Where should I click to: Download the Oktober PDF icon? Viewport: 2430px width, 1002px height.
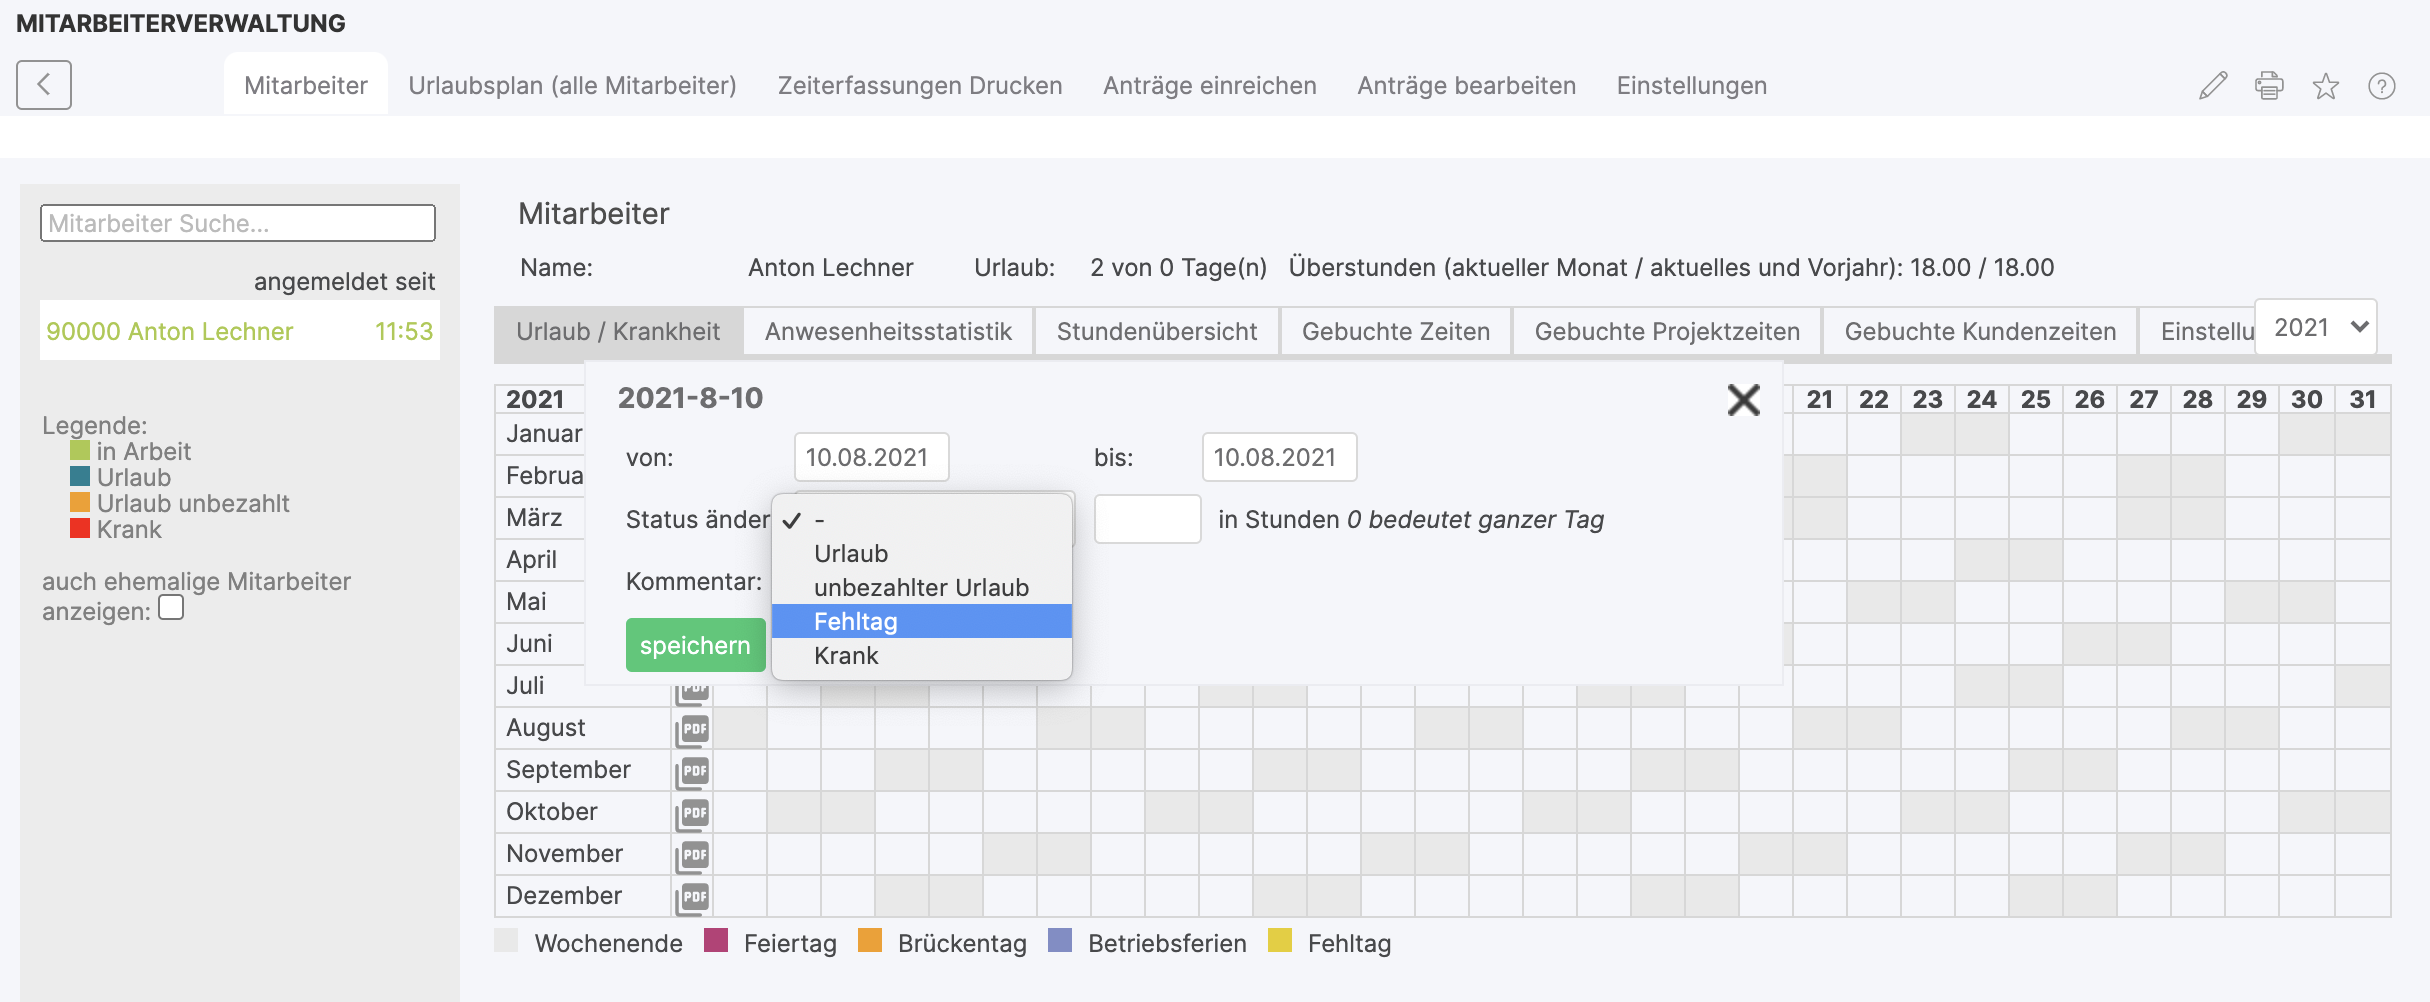point(692,814)
